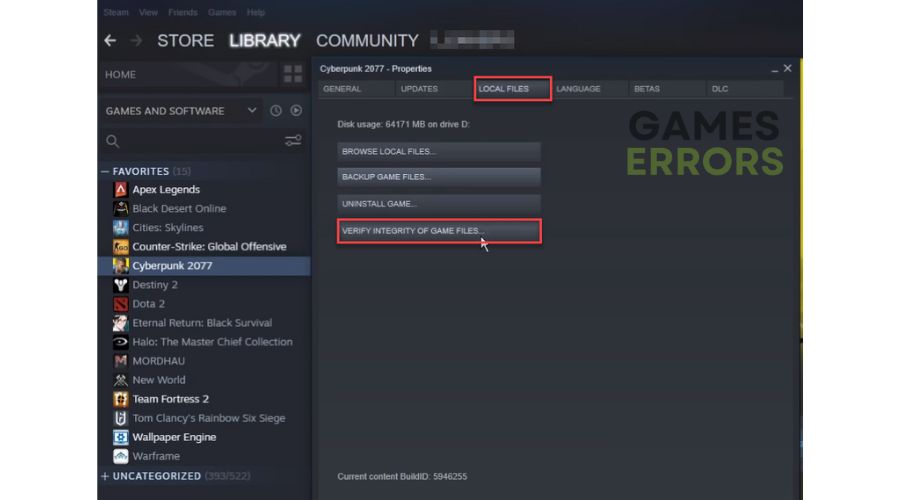
Task: Go to the Store section
Action: click(185, 40)
